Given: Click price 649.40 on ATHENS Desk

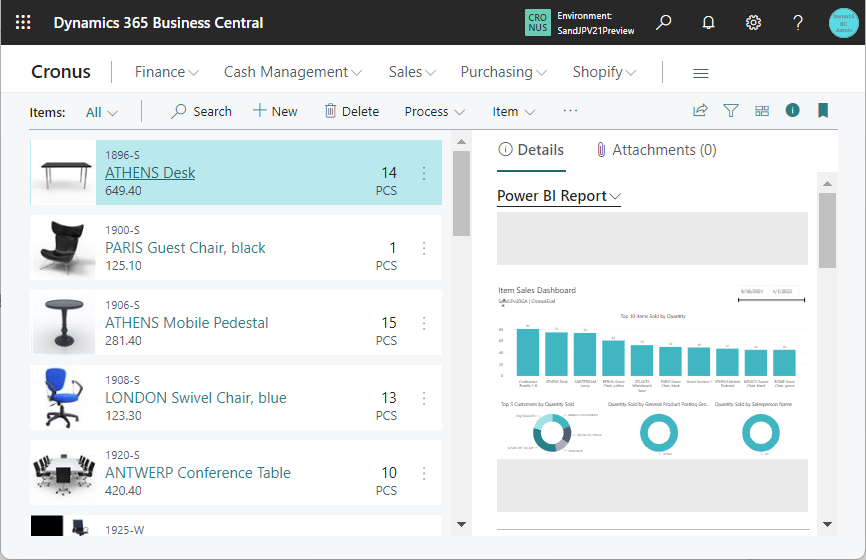Looking at the screenshot, I should pyautogui.click(x=123, y=191).
